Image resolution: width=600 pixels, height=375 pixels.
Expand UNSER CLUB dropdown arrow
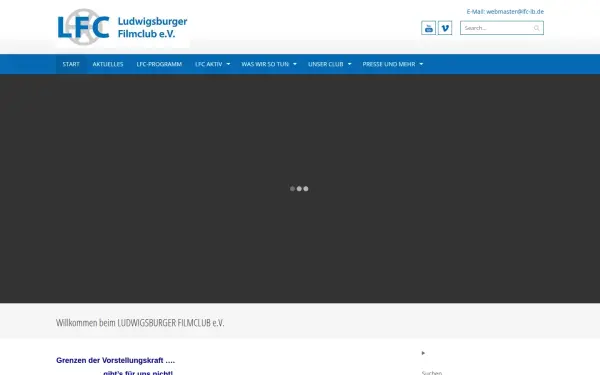pyautogui.click(x=349, y=64)
